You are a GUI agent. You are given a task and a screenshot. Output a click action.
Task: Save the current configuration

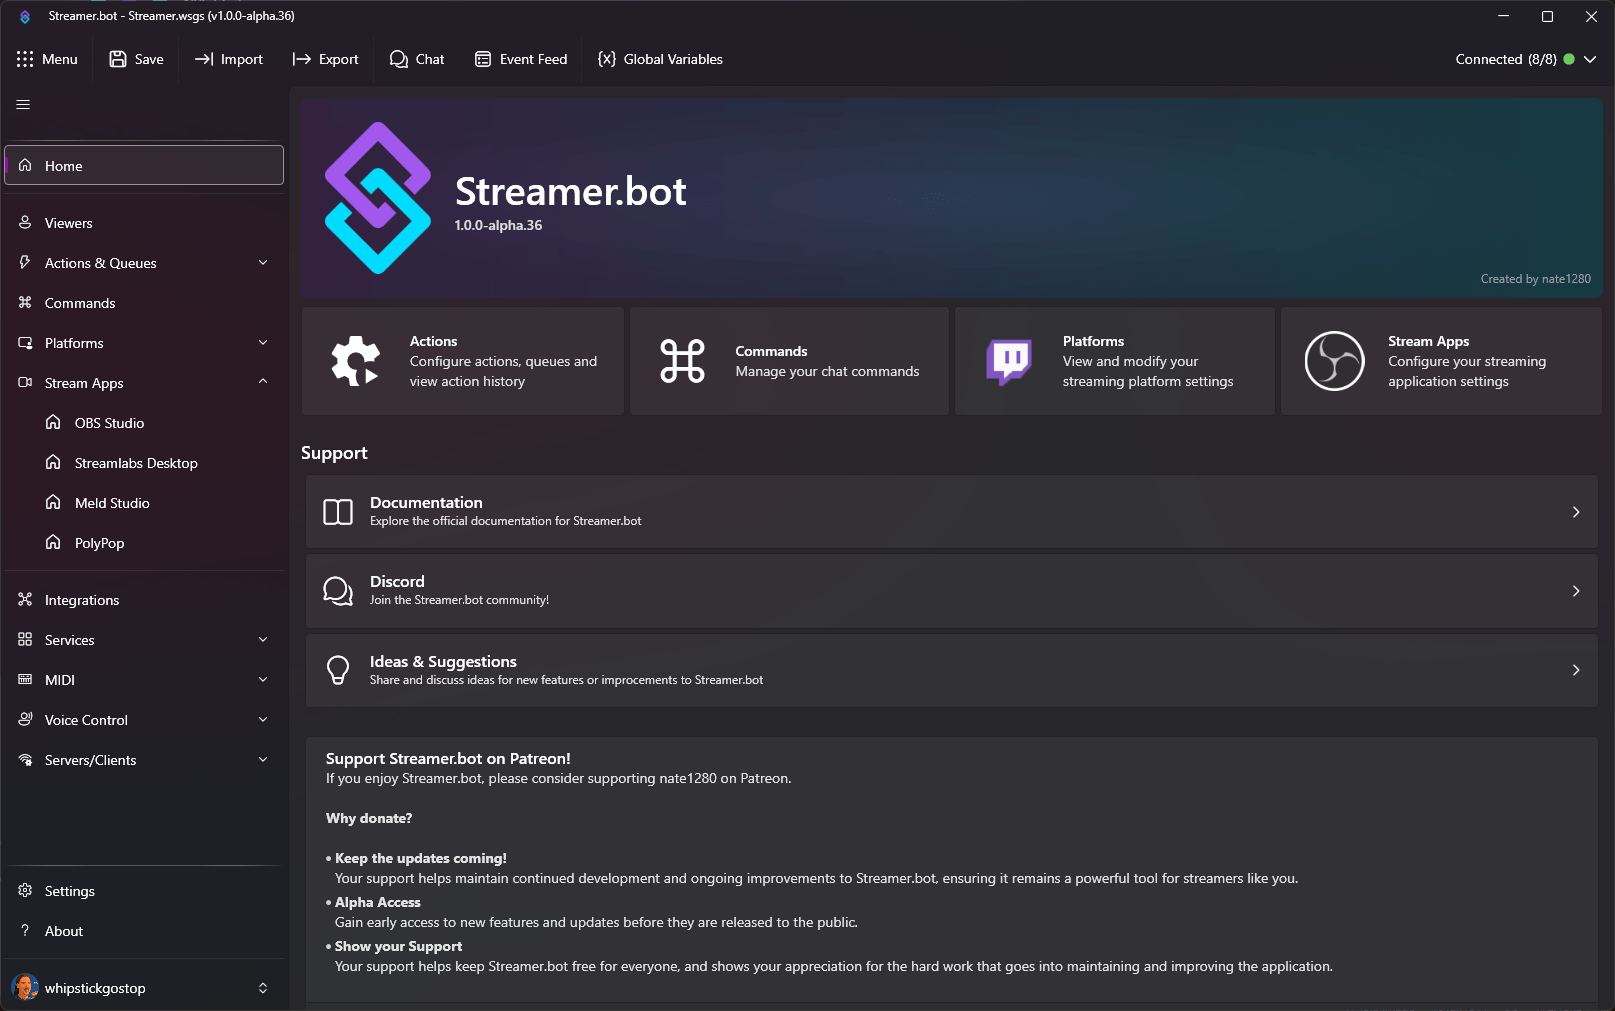pyautogui.click(x=136, y=59)
